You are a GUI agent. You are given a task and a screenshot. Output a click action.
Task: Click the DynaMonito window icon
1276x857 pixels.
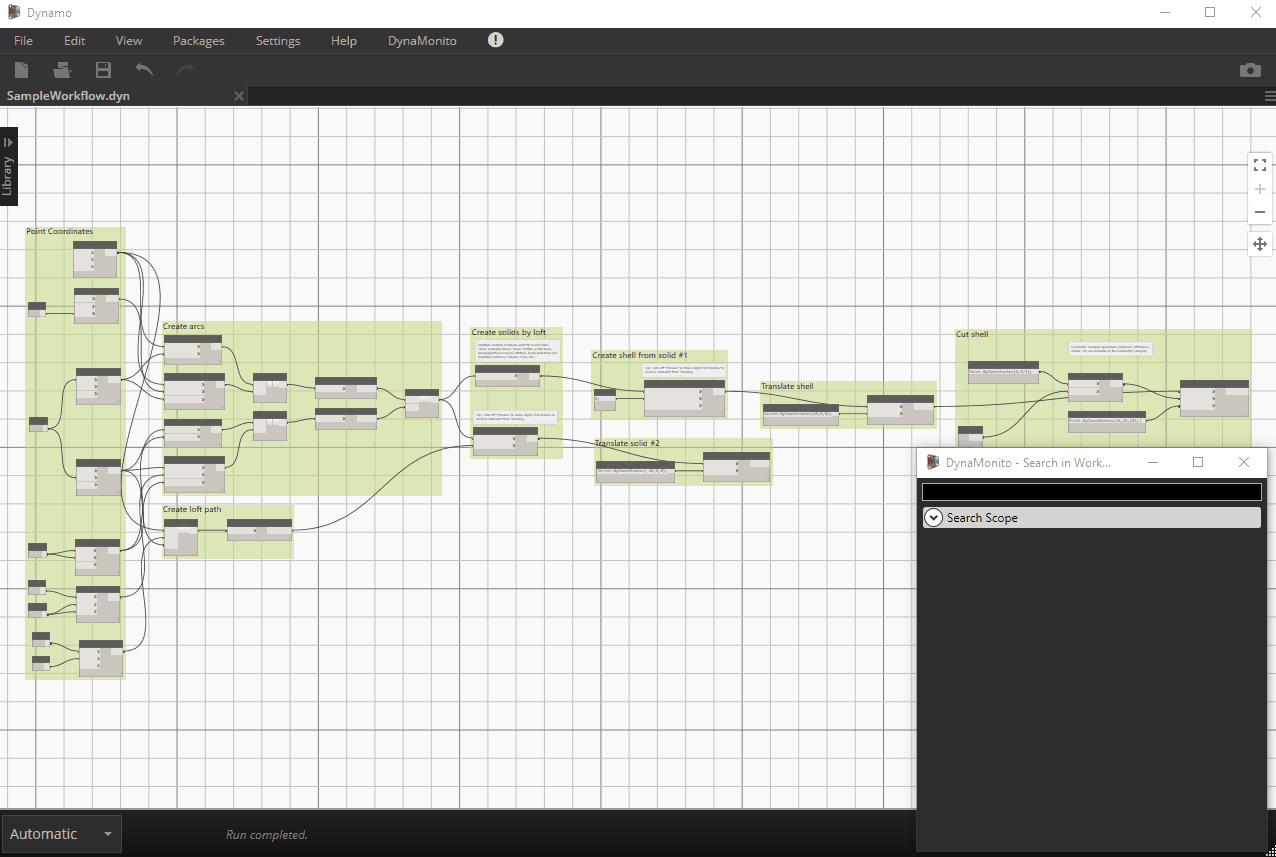[933, 462]
